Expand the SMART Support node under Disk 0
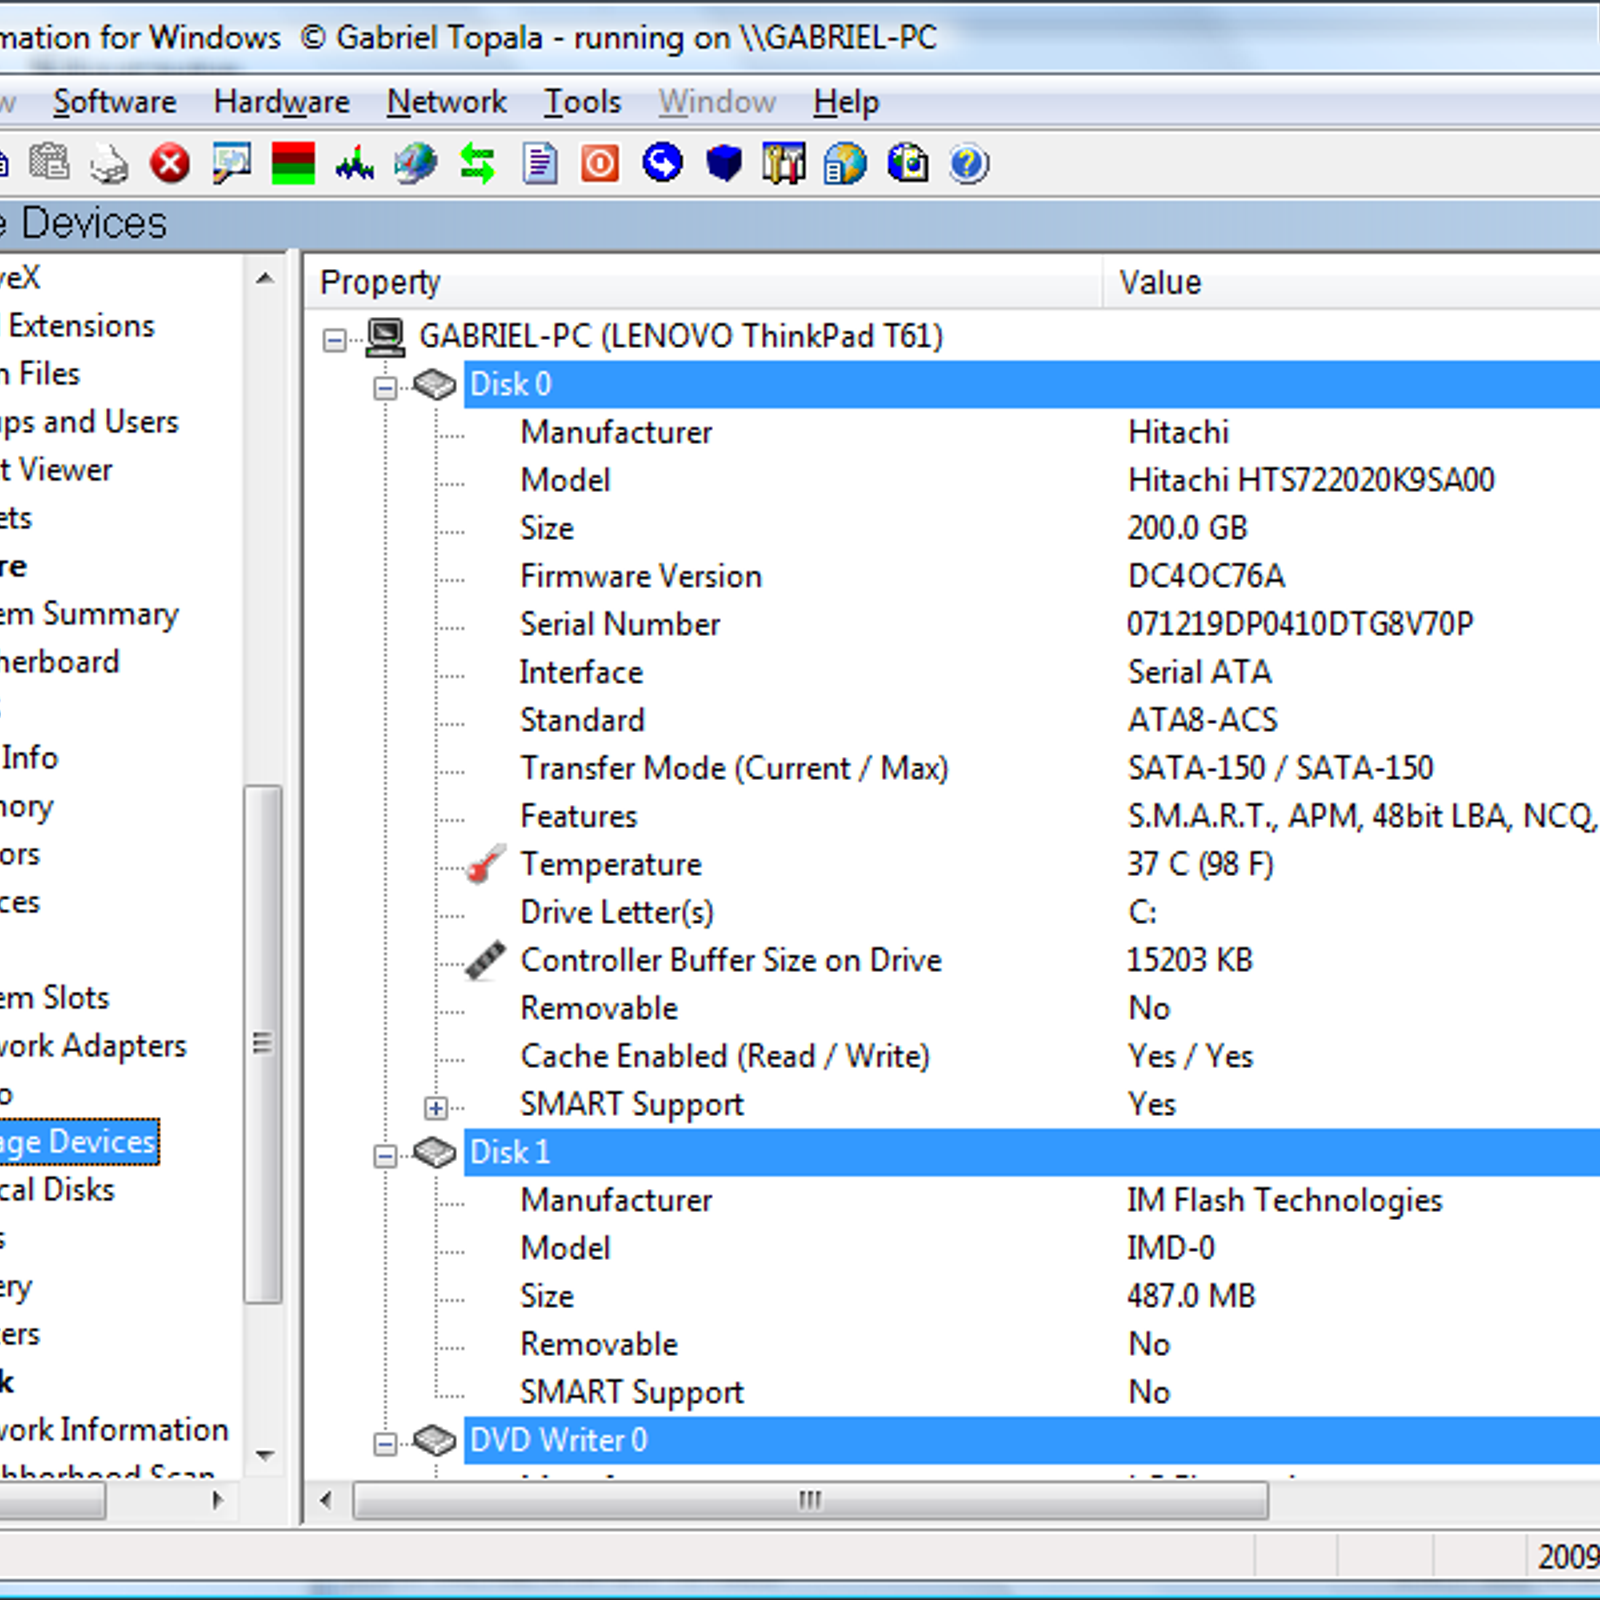The image size is (1600, 1600). pyautogui.click(x=435, y=1108)
